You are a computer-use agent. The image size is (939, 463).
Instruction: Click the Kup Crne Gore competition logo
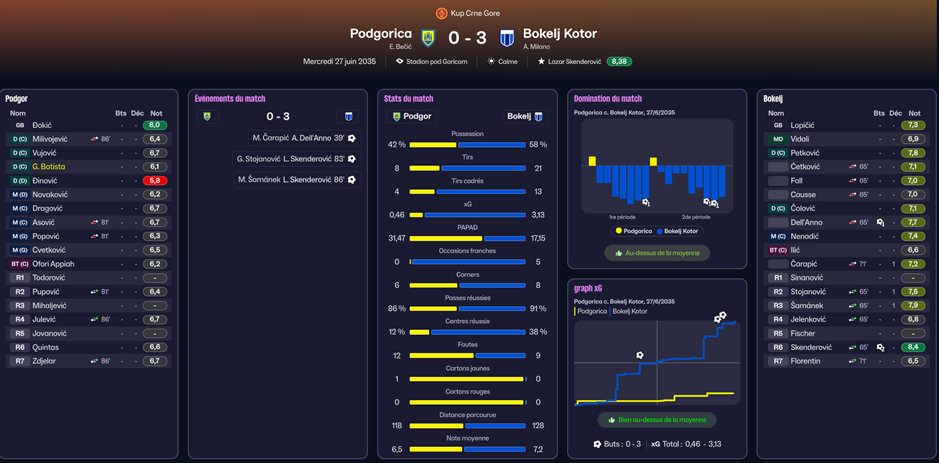(x=442, y=13)
